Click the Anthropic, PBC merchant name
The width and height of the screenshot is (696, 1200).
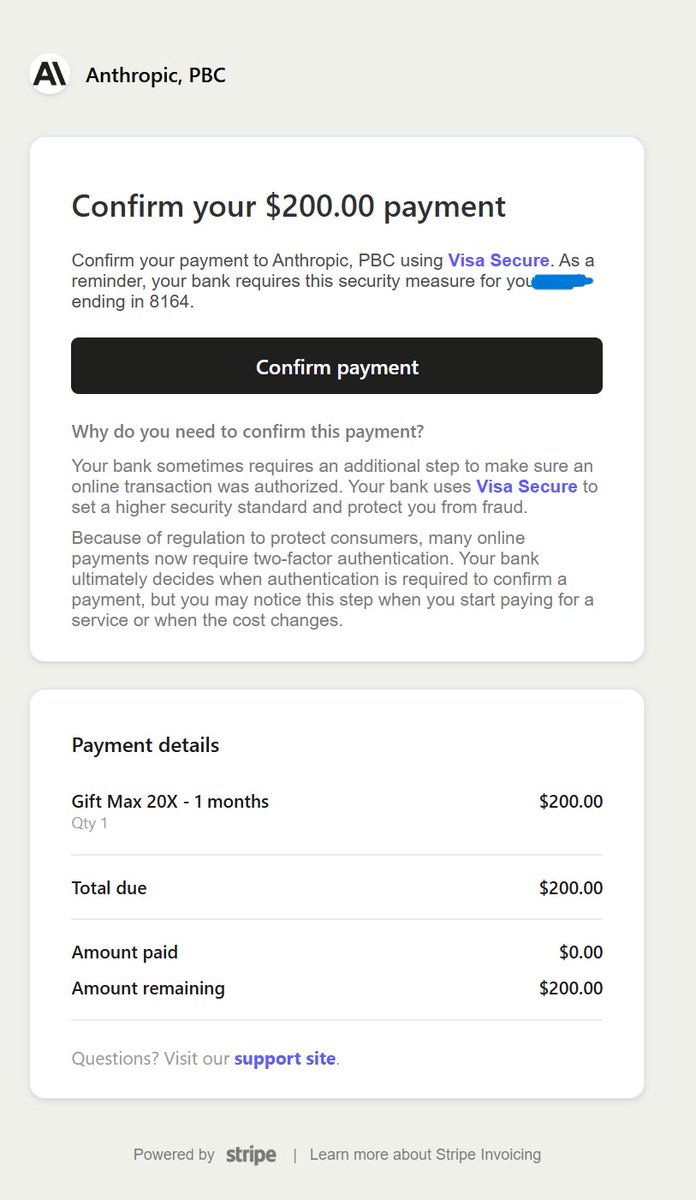[x=156, y=75]
